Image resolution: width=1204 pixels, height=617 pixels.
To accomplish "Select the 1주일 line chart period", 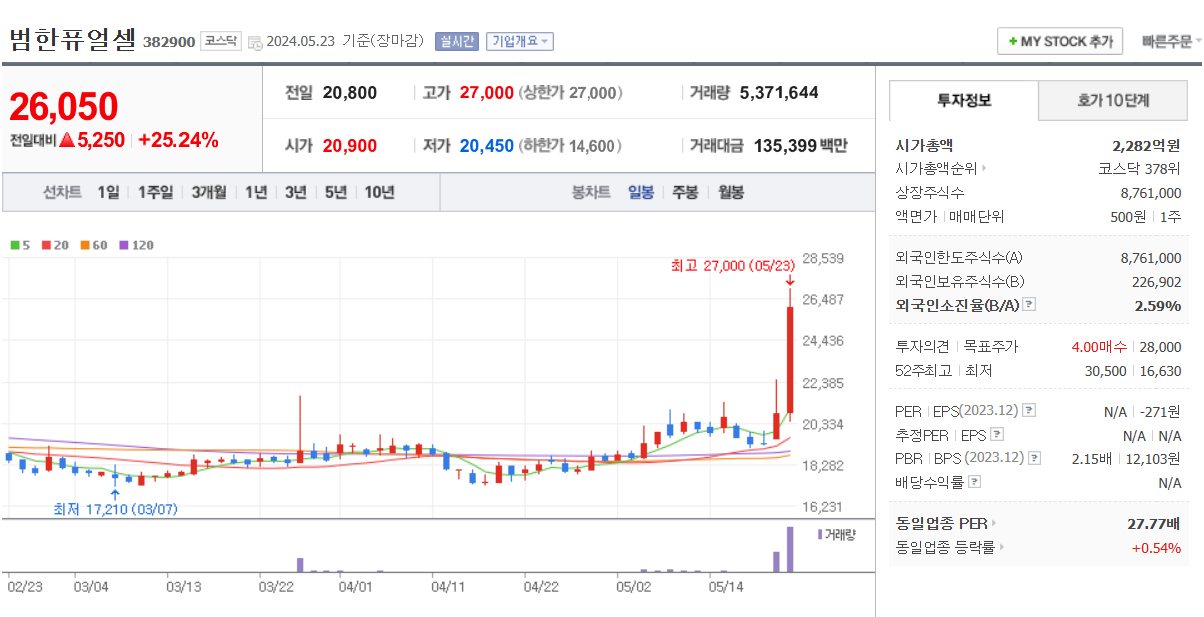I will tap(155, 192).
